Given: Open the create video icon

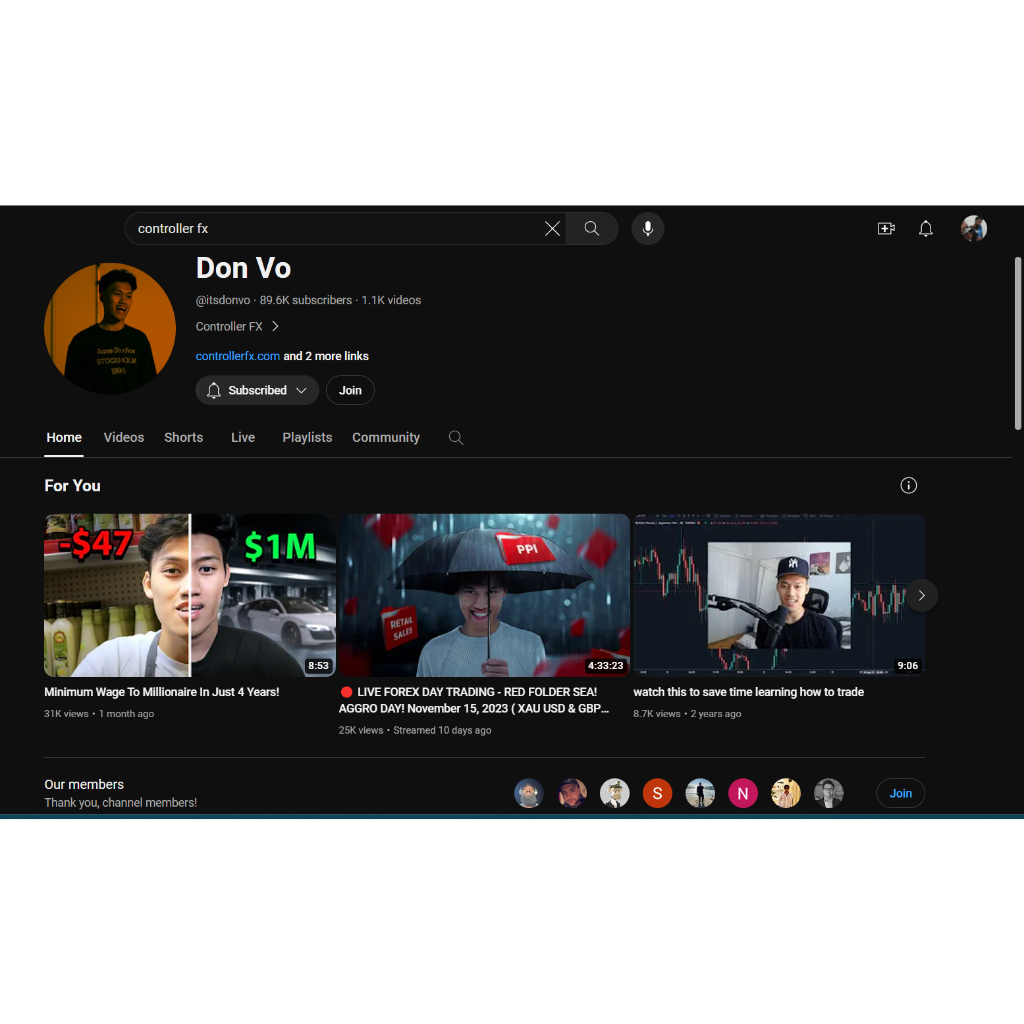Looking at the screenshot, I should click(x=886, y=229).
